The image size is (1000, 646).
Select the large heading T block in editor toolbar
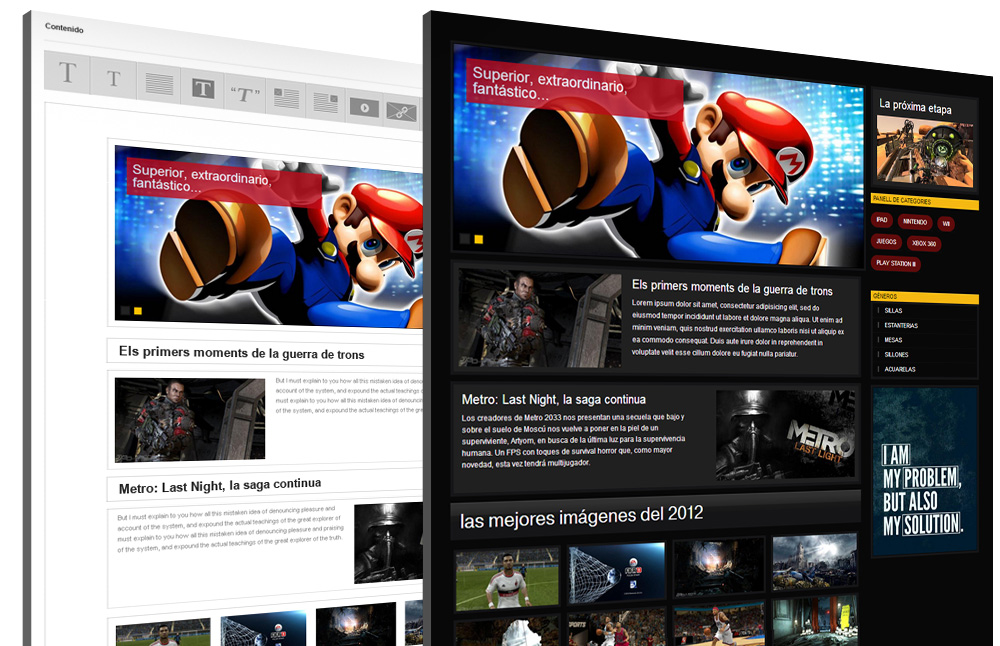(68, 73)
